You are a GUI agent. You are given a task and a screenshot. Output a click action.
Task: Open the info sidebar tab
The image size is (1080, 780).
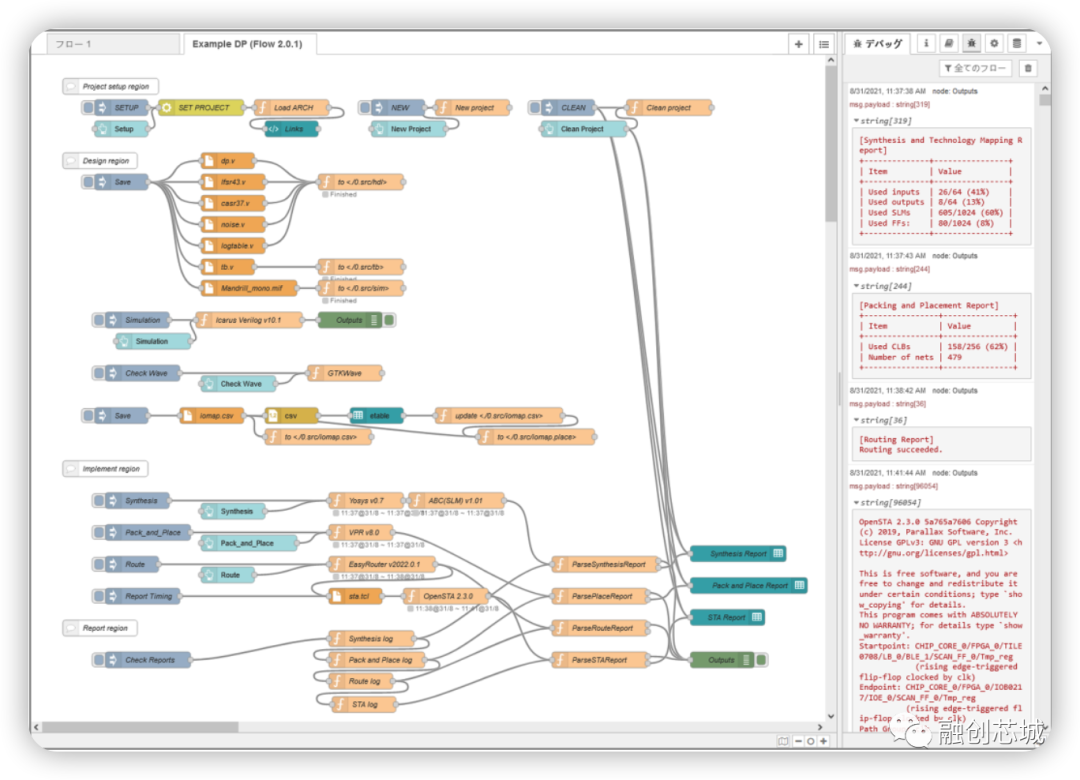pos(926,43)
